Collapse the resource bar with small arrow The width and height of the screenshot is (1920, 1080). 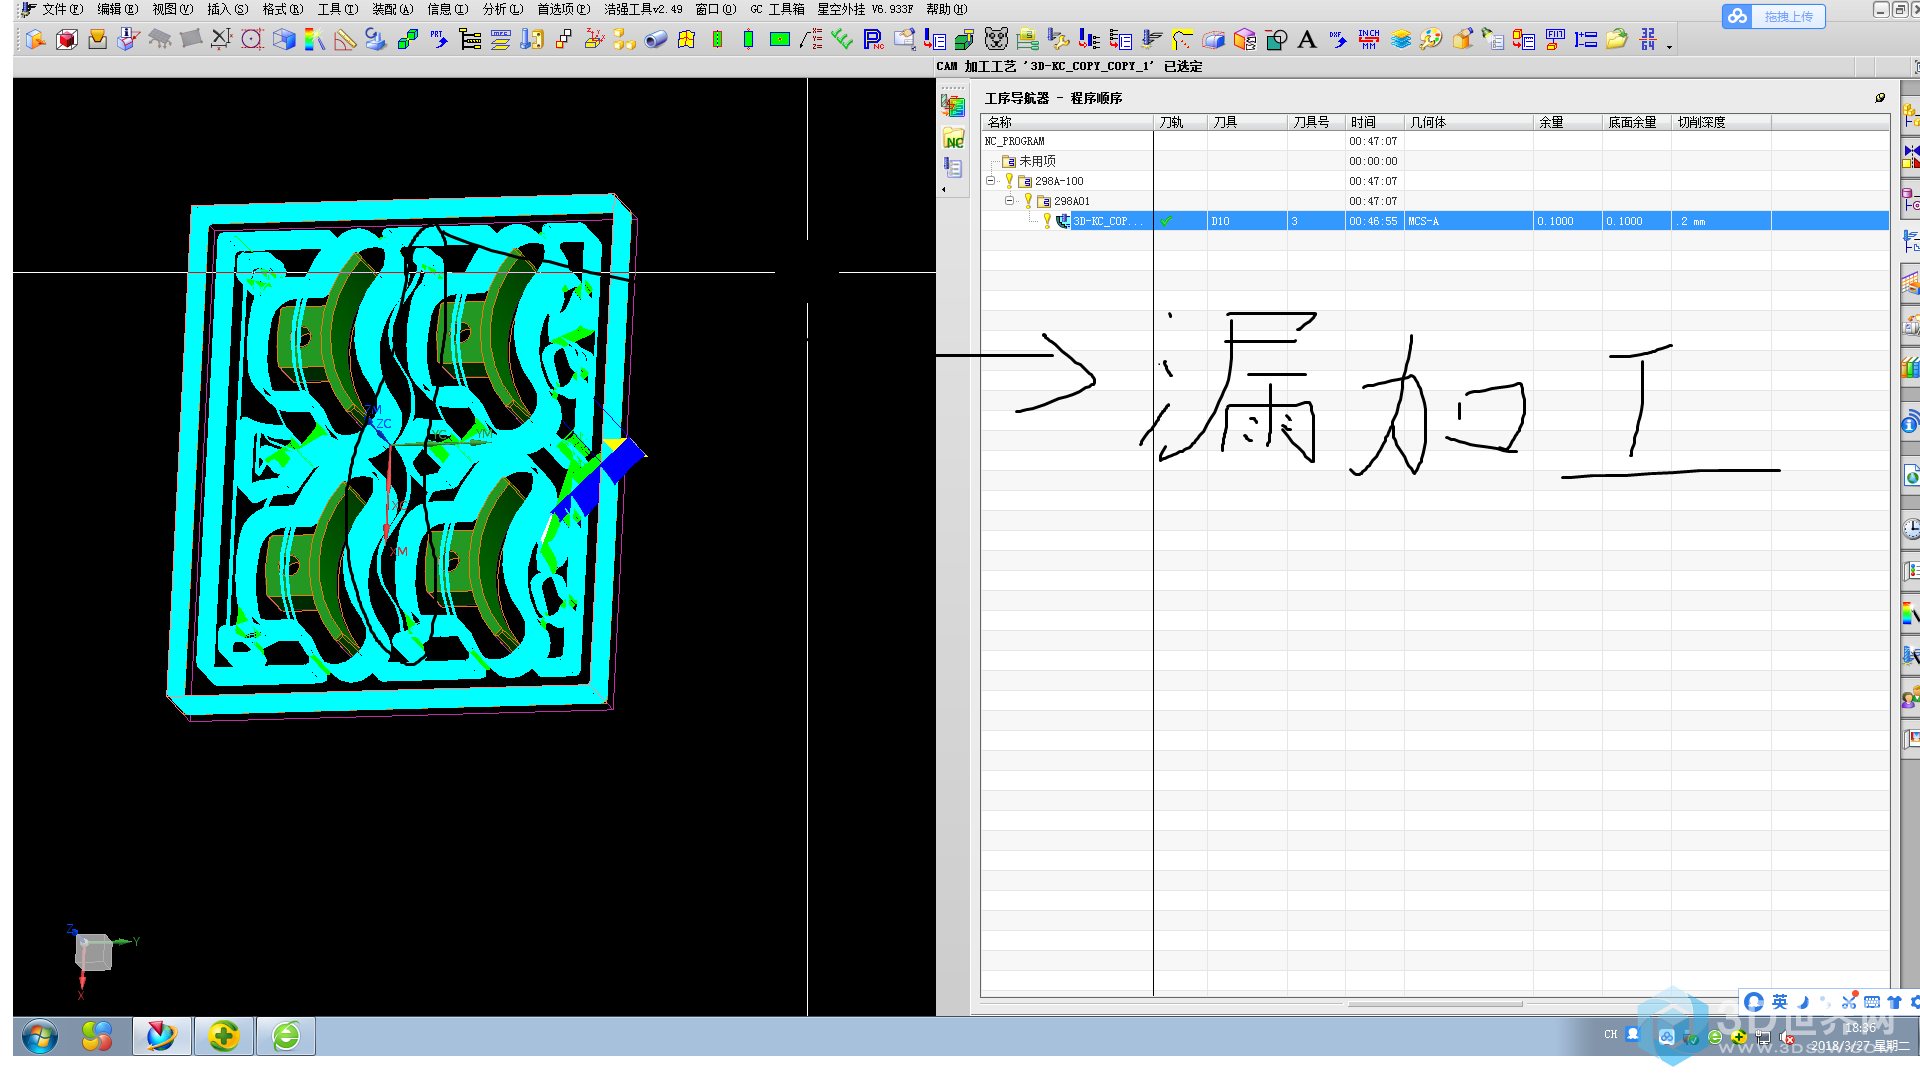(x=944, y=189)
